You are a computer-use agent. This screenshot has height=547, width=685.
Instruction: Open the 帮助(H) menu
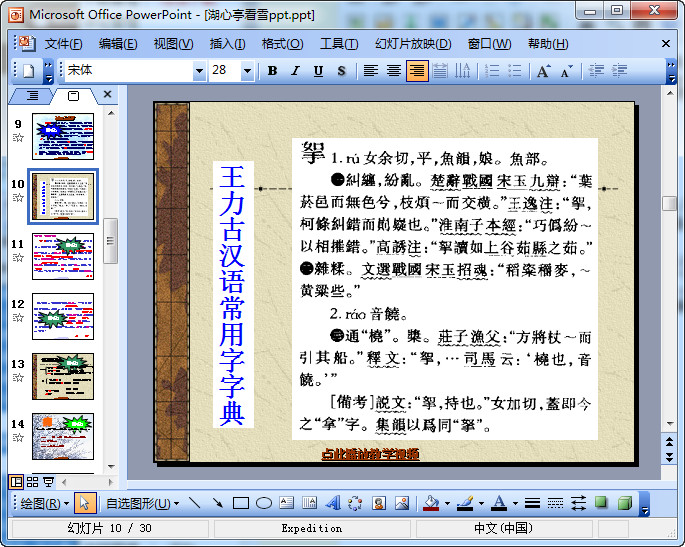pos(548,44)
